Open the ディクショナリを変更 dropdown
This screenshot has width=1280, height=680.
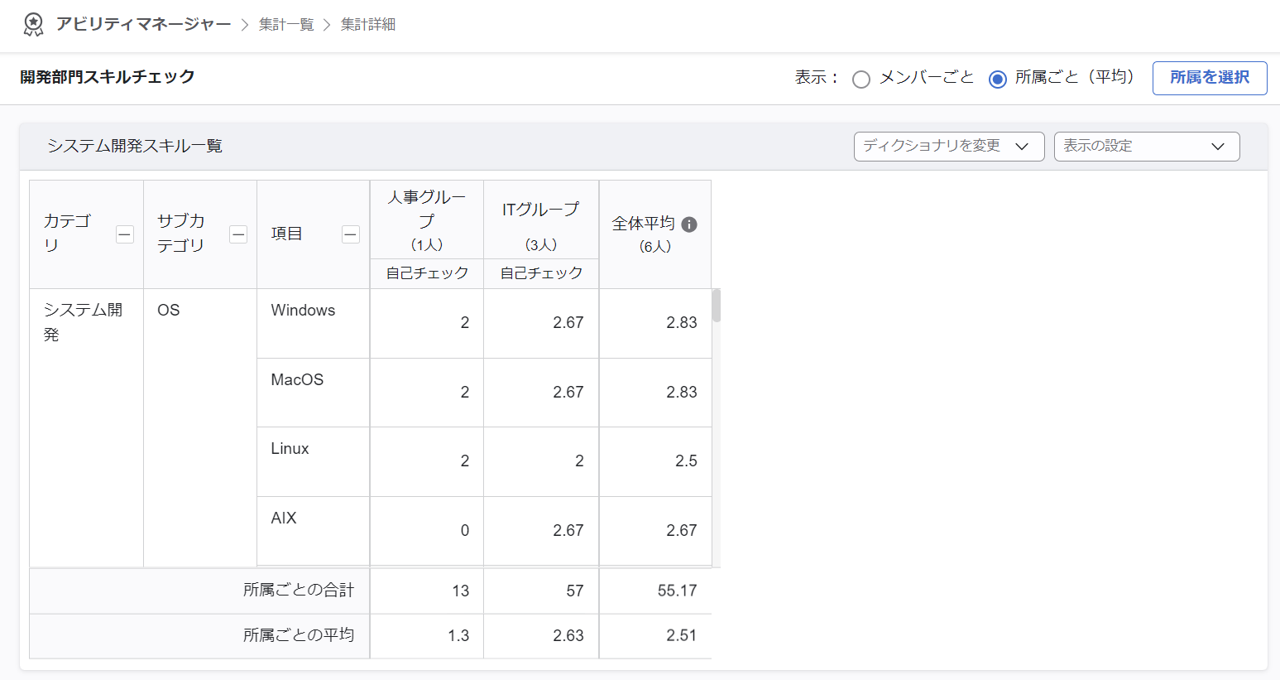(x=948, y=146)
